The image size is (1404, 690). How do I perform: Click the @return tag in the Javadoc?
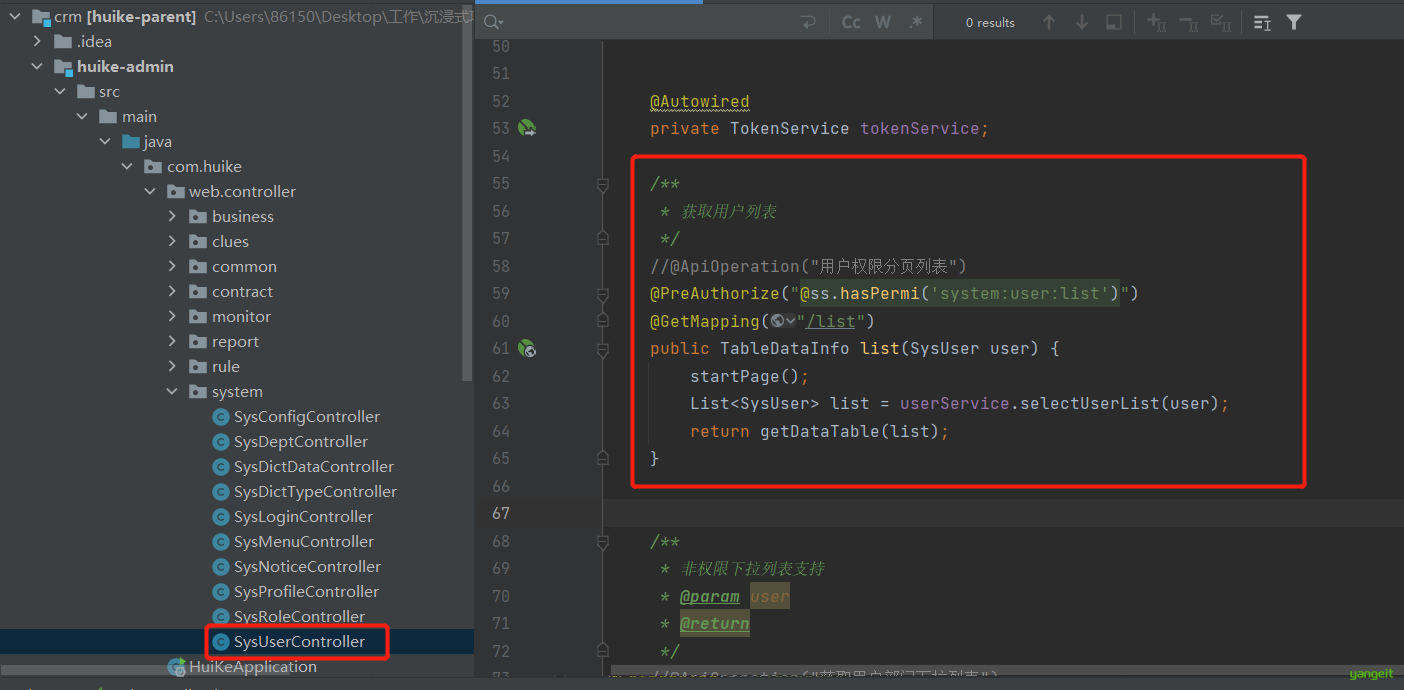714,624
